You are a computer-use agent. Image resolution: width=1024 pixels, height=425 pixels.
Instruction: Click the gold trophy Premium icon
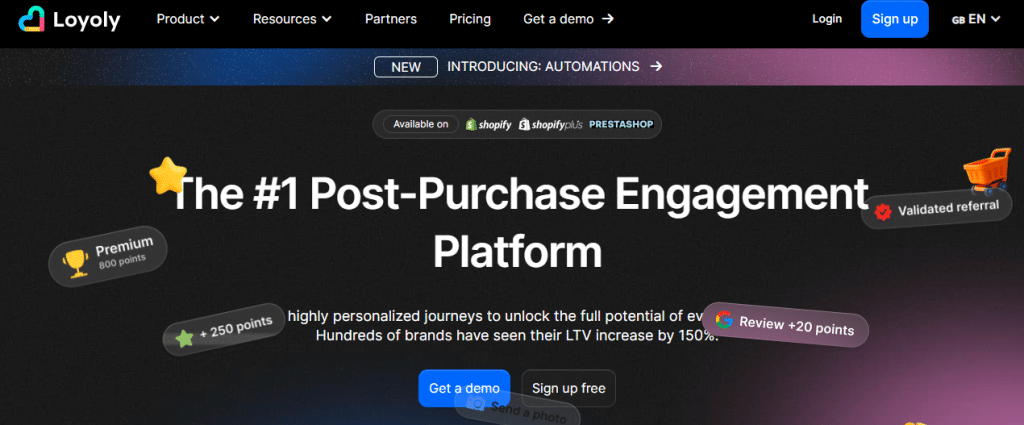(x=75, y=263)
